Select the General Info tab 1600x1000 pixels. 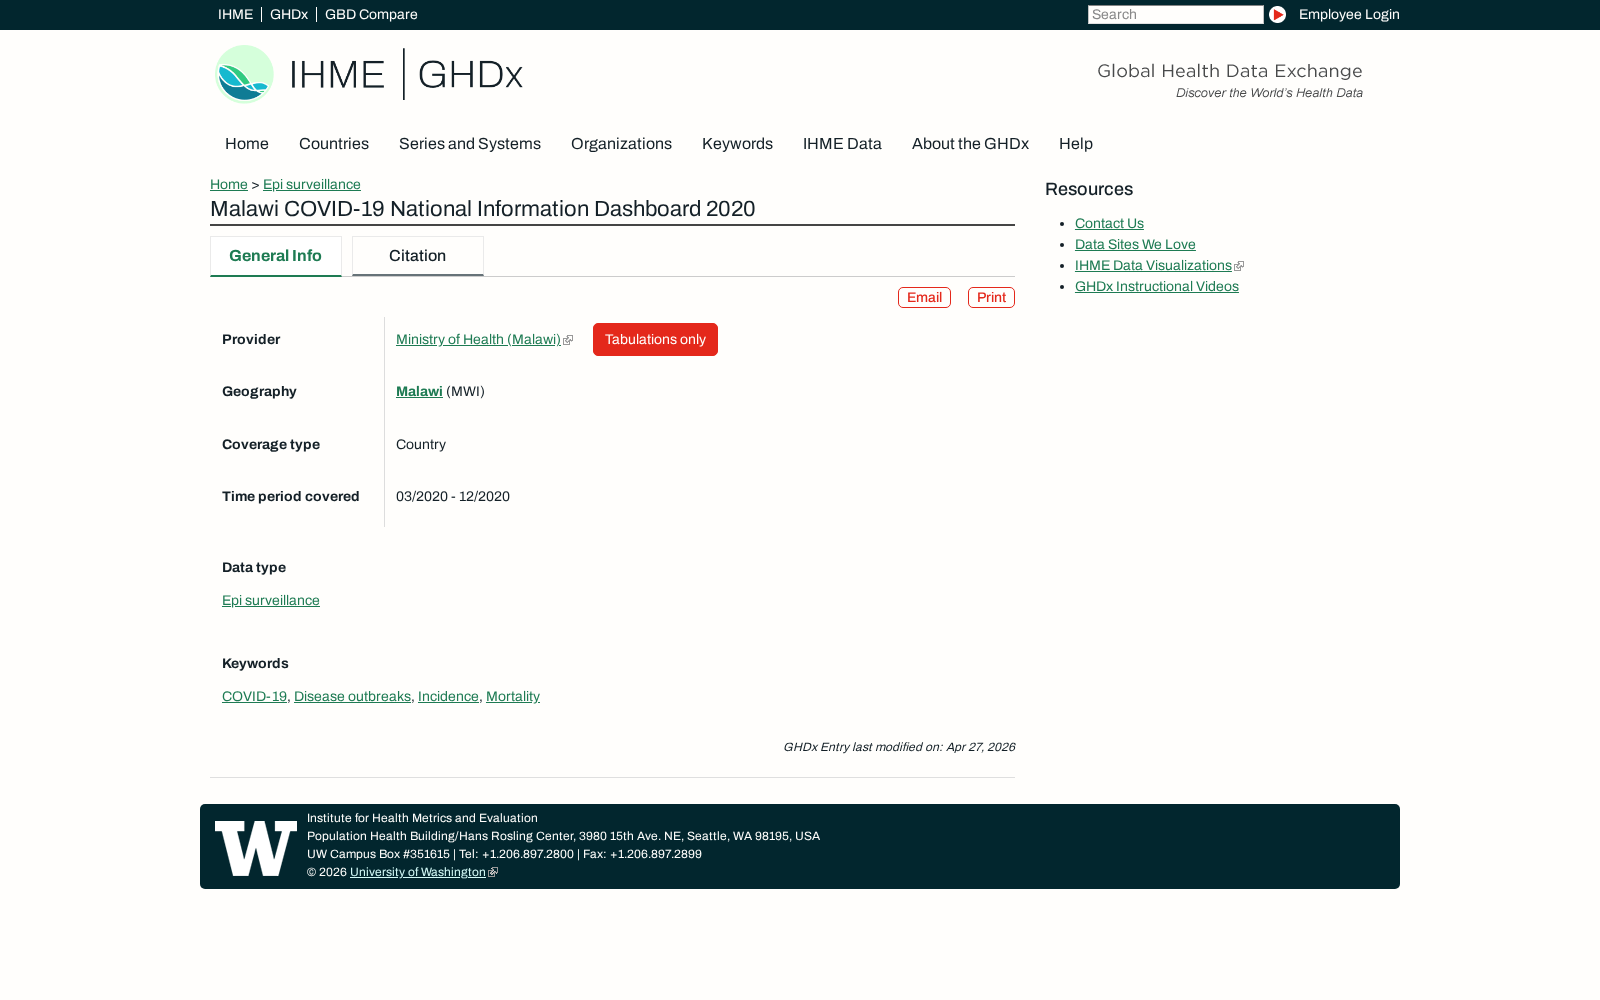point(276,256)
